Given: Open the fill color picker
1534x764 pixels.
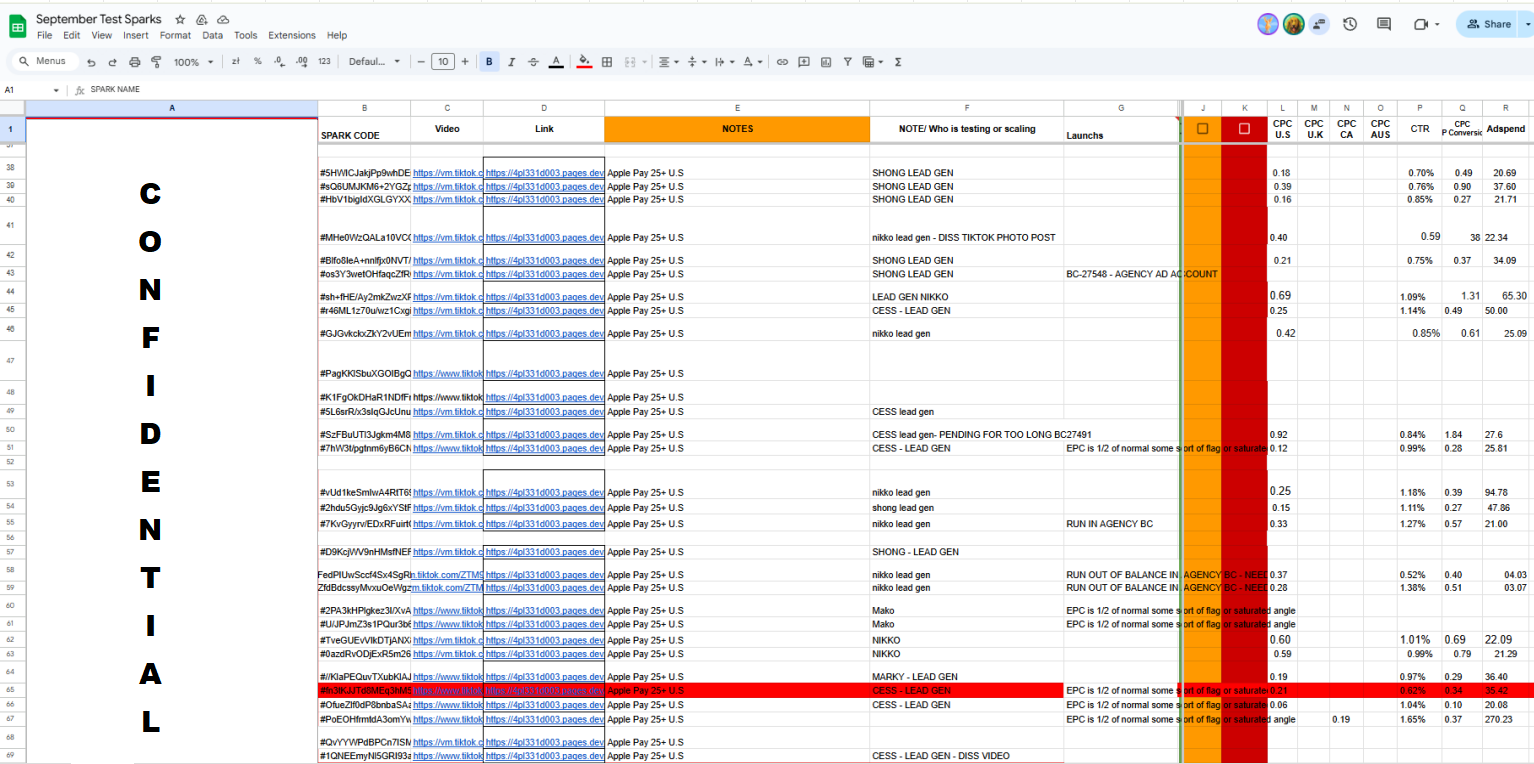Looking at the screenshot, I should pos(584,62).
